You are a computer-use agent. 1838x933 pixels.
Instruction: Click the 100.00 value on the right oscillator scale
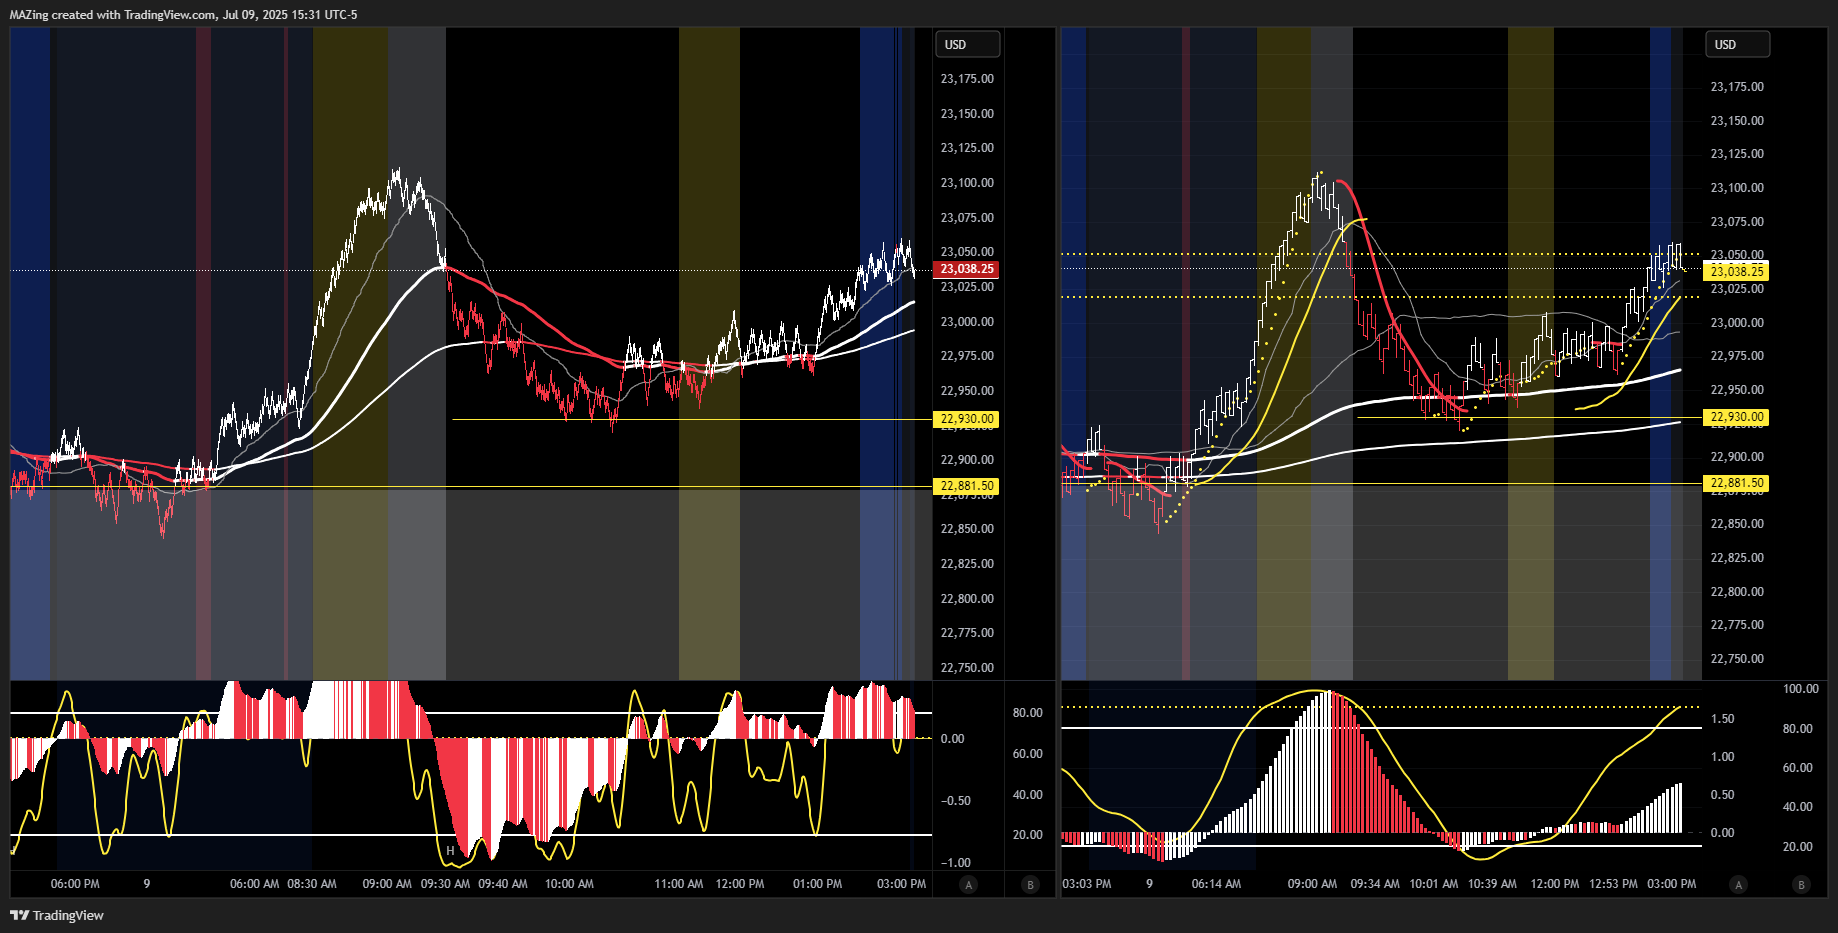click(x=1800, y=689)
